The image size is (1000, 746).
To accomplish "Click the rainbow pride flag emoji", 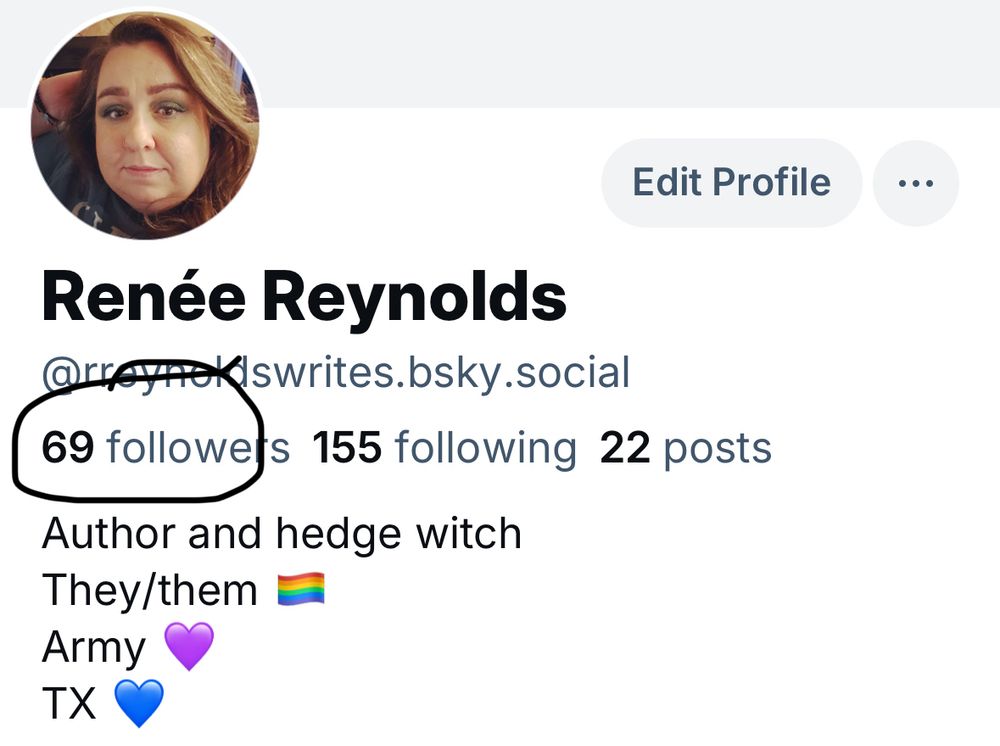I will click(x=301, y=589).
